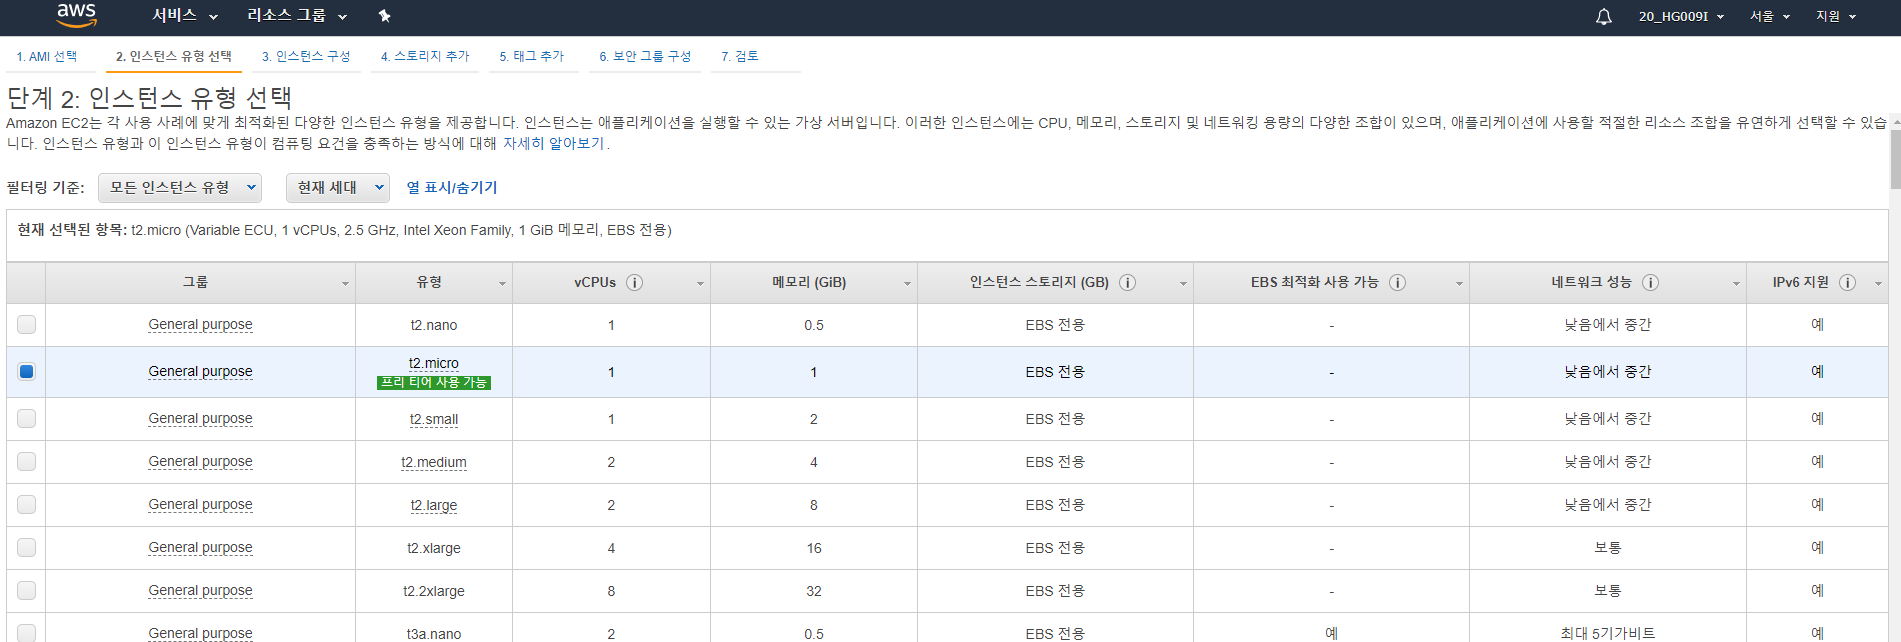Select the t2.large instance checkbox

tap(26, 505)
